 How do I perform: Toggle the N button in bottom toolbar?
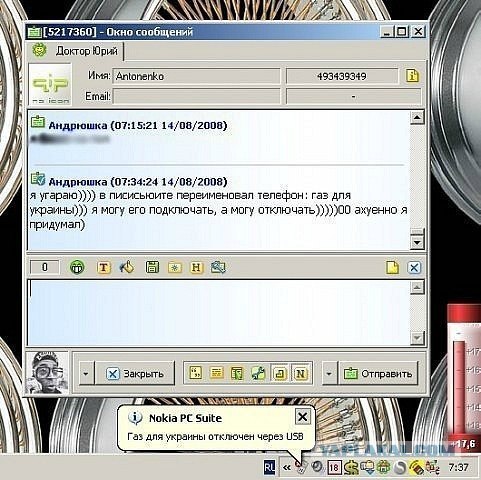tap(301, 373)
